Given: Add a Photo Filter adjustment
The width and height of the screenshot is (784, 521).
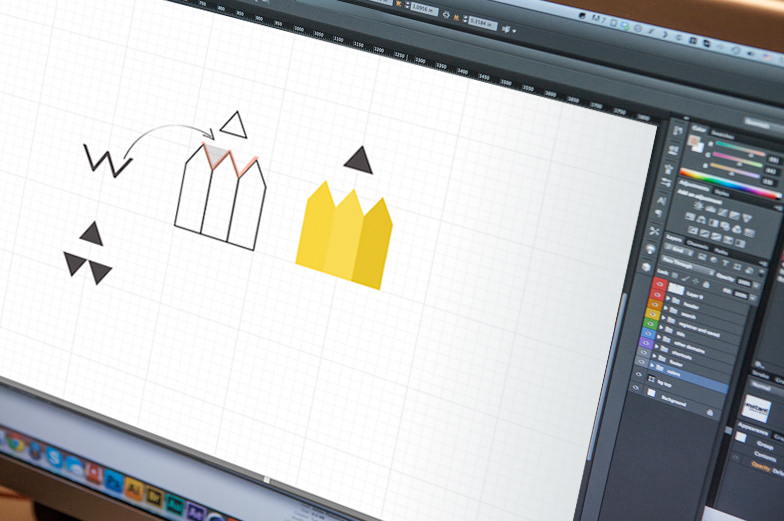Looking at the screenshot, I should [x=725, y=226].
